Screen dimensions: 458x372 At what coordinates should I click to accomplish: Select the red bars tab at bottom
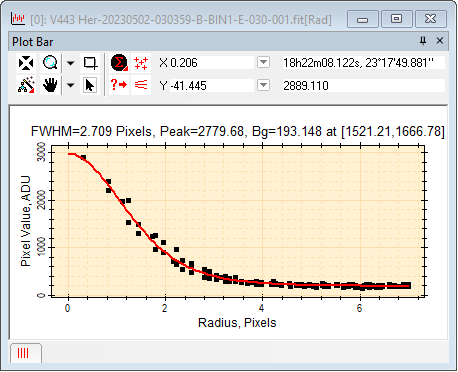tap(26, 353)
